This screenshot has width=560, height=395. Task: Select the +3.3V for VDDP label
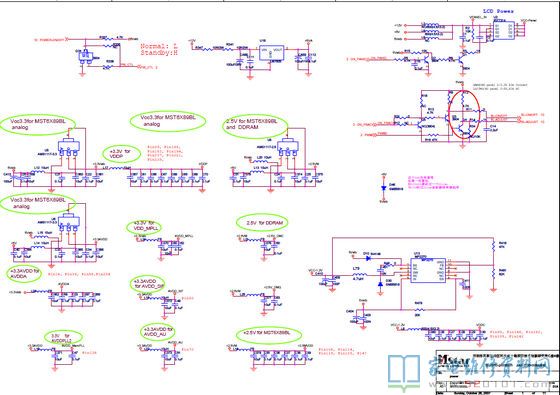pos(122,154)
